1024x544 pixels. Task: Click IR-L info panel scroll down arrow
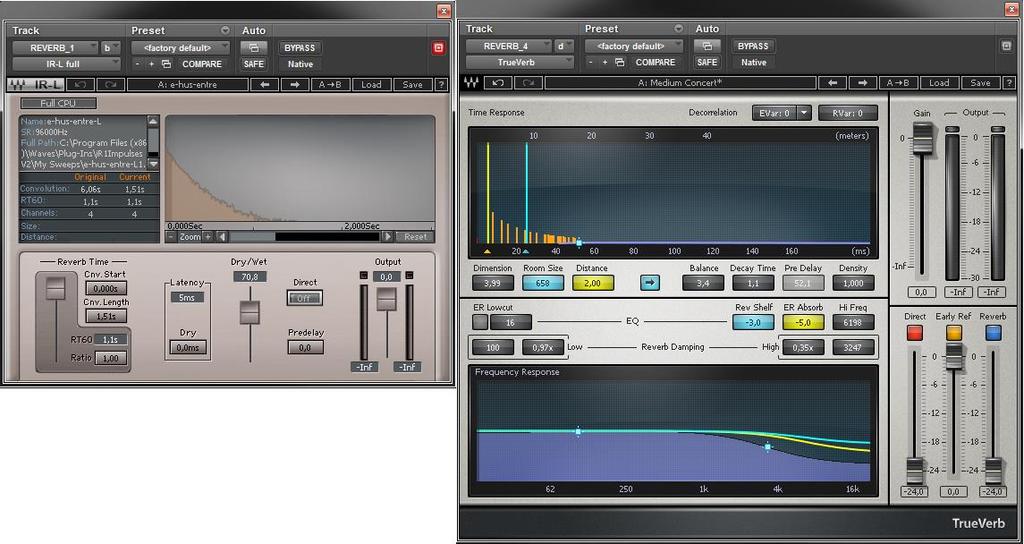coord(153,164)
